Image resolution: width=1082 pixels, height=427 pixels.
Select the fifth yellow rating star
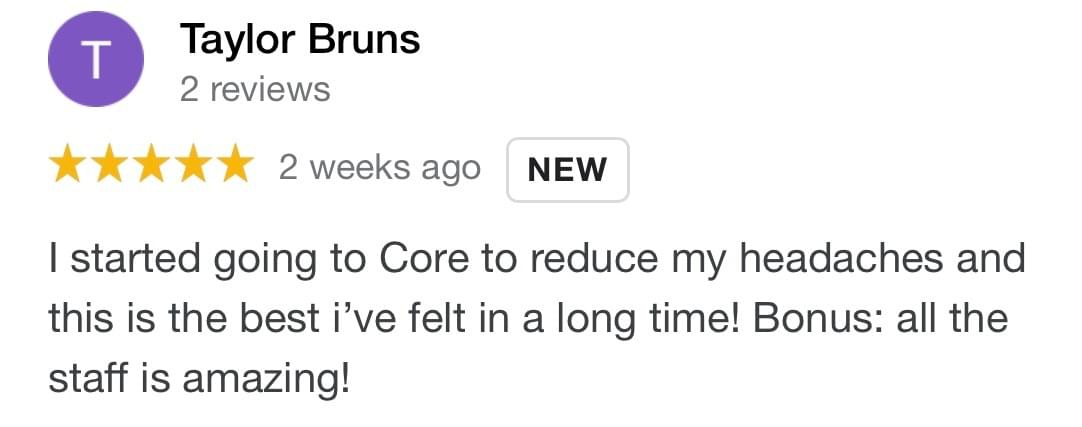coord(232,167)
